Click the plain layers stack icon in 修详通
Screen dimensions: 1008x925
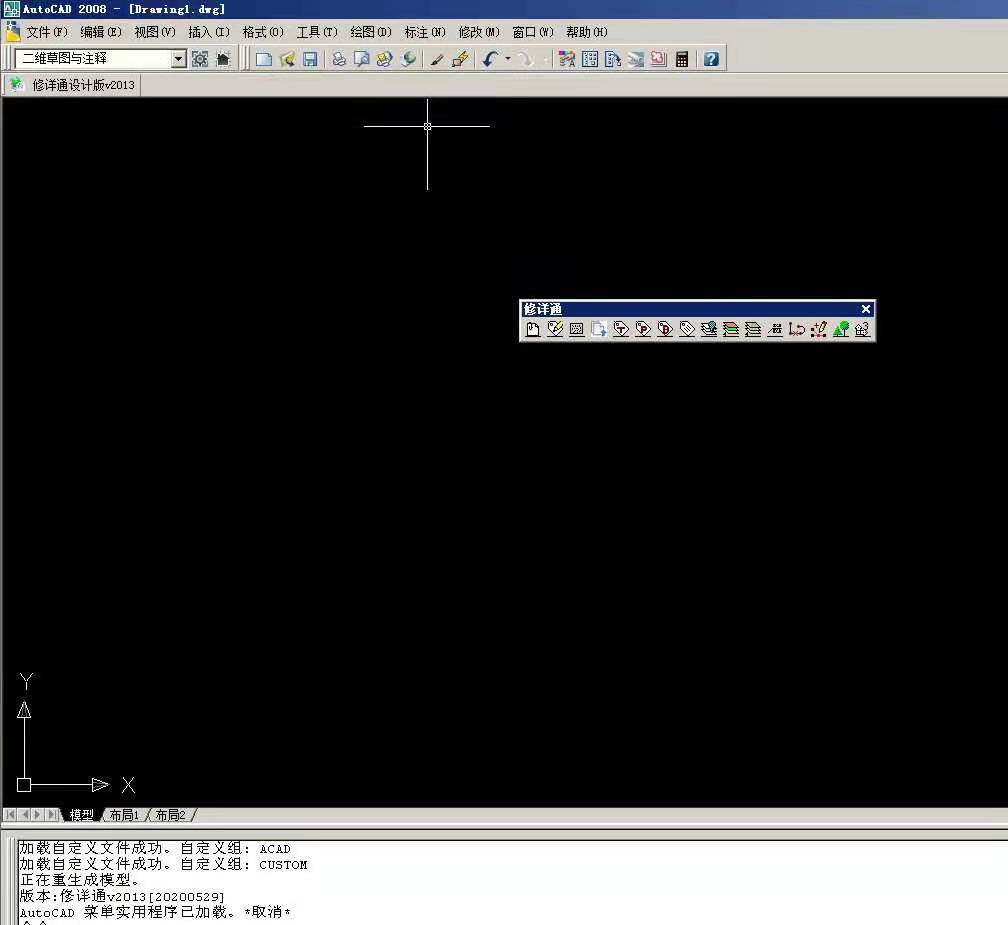[x=753, y=329]
